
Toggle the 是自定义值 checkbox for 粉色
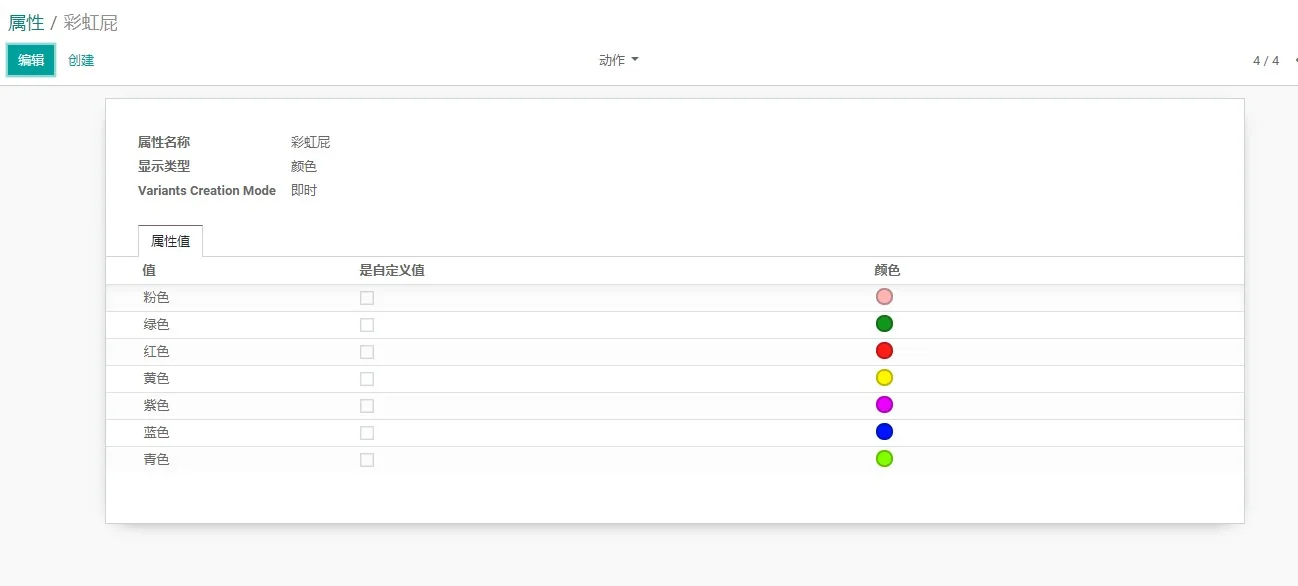pyautogui.click(x=366, y=297)
